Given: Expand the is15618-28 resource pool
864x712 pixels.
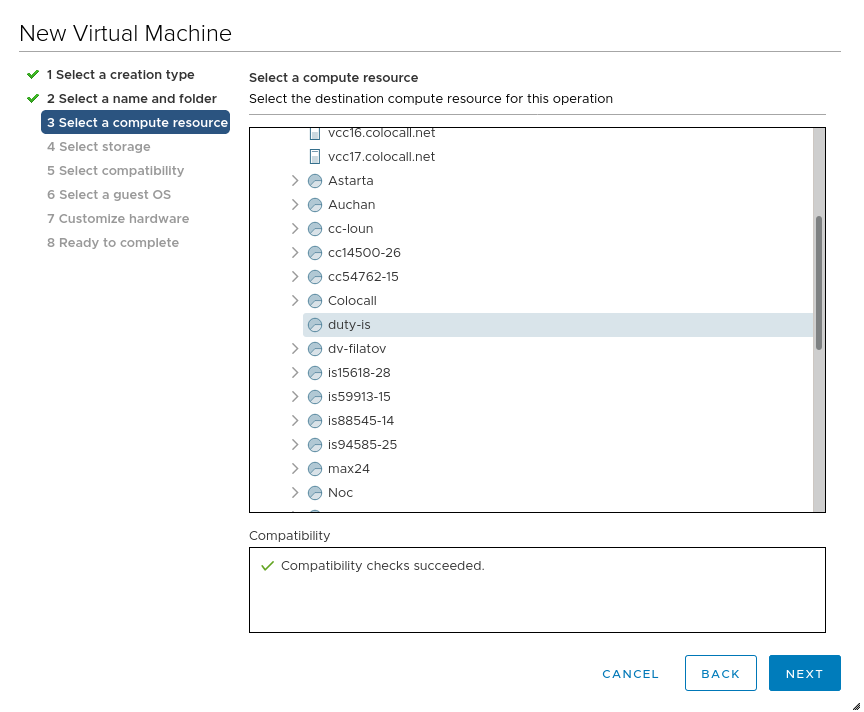Looking at the screenshot, I should pos(295,373).
